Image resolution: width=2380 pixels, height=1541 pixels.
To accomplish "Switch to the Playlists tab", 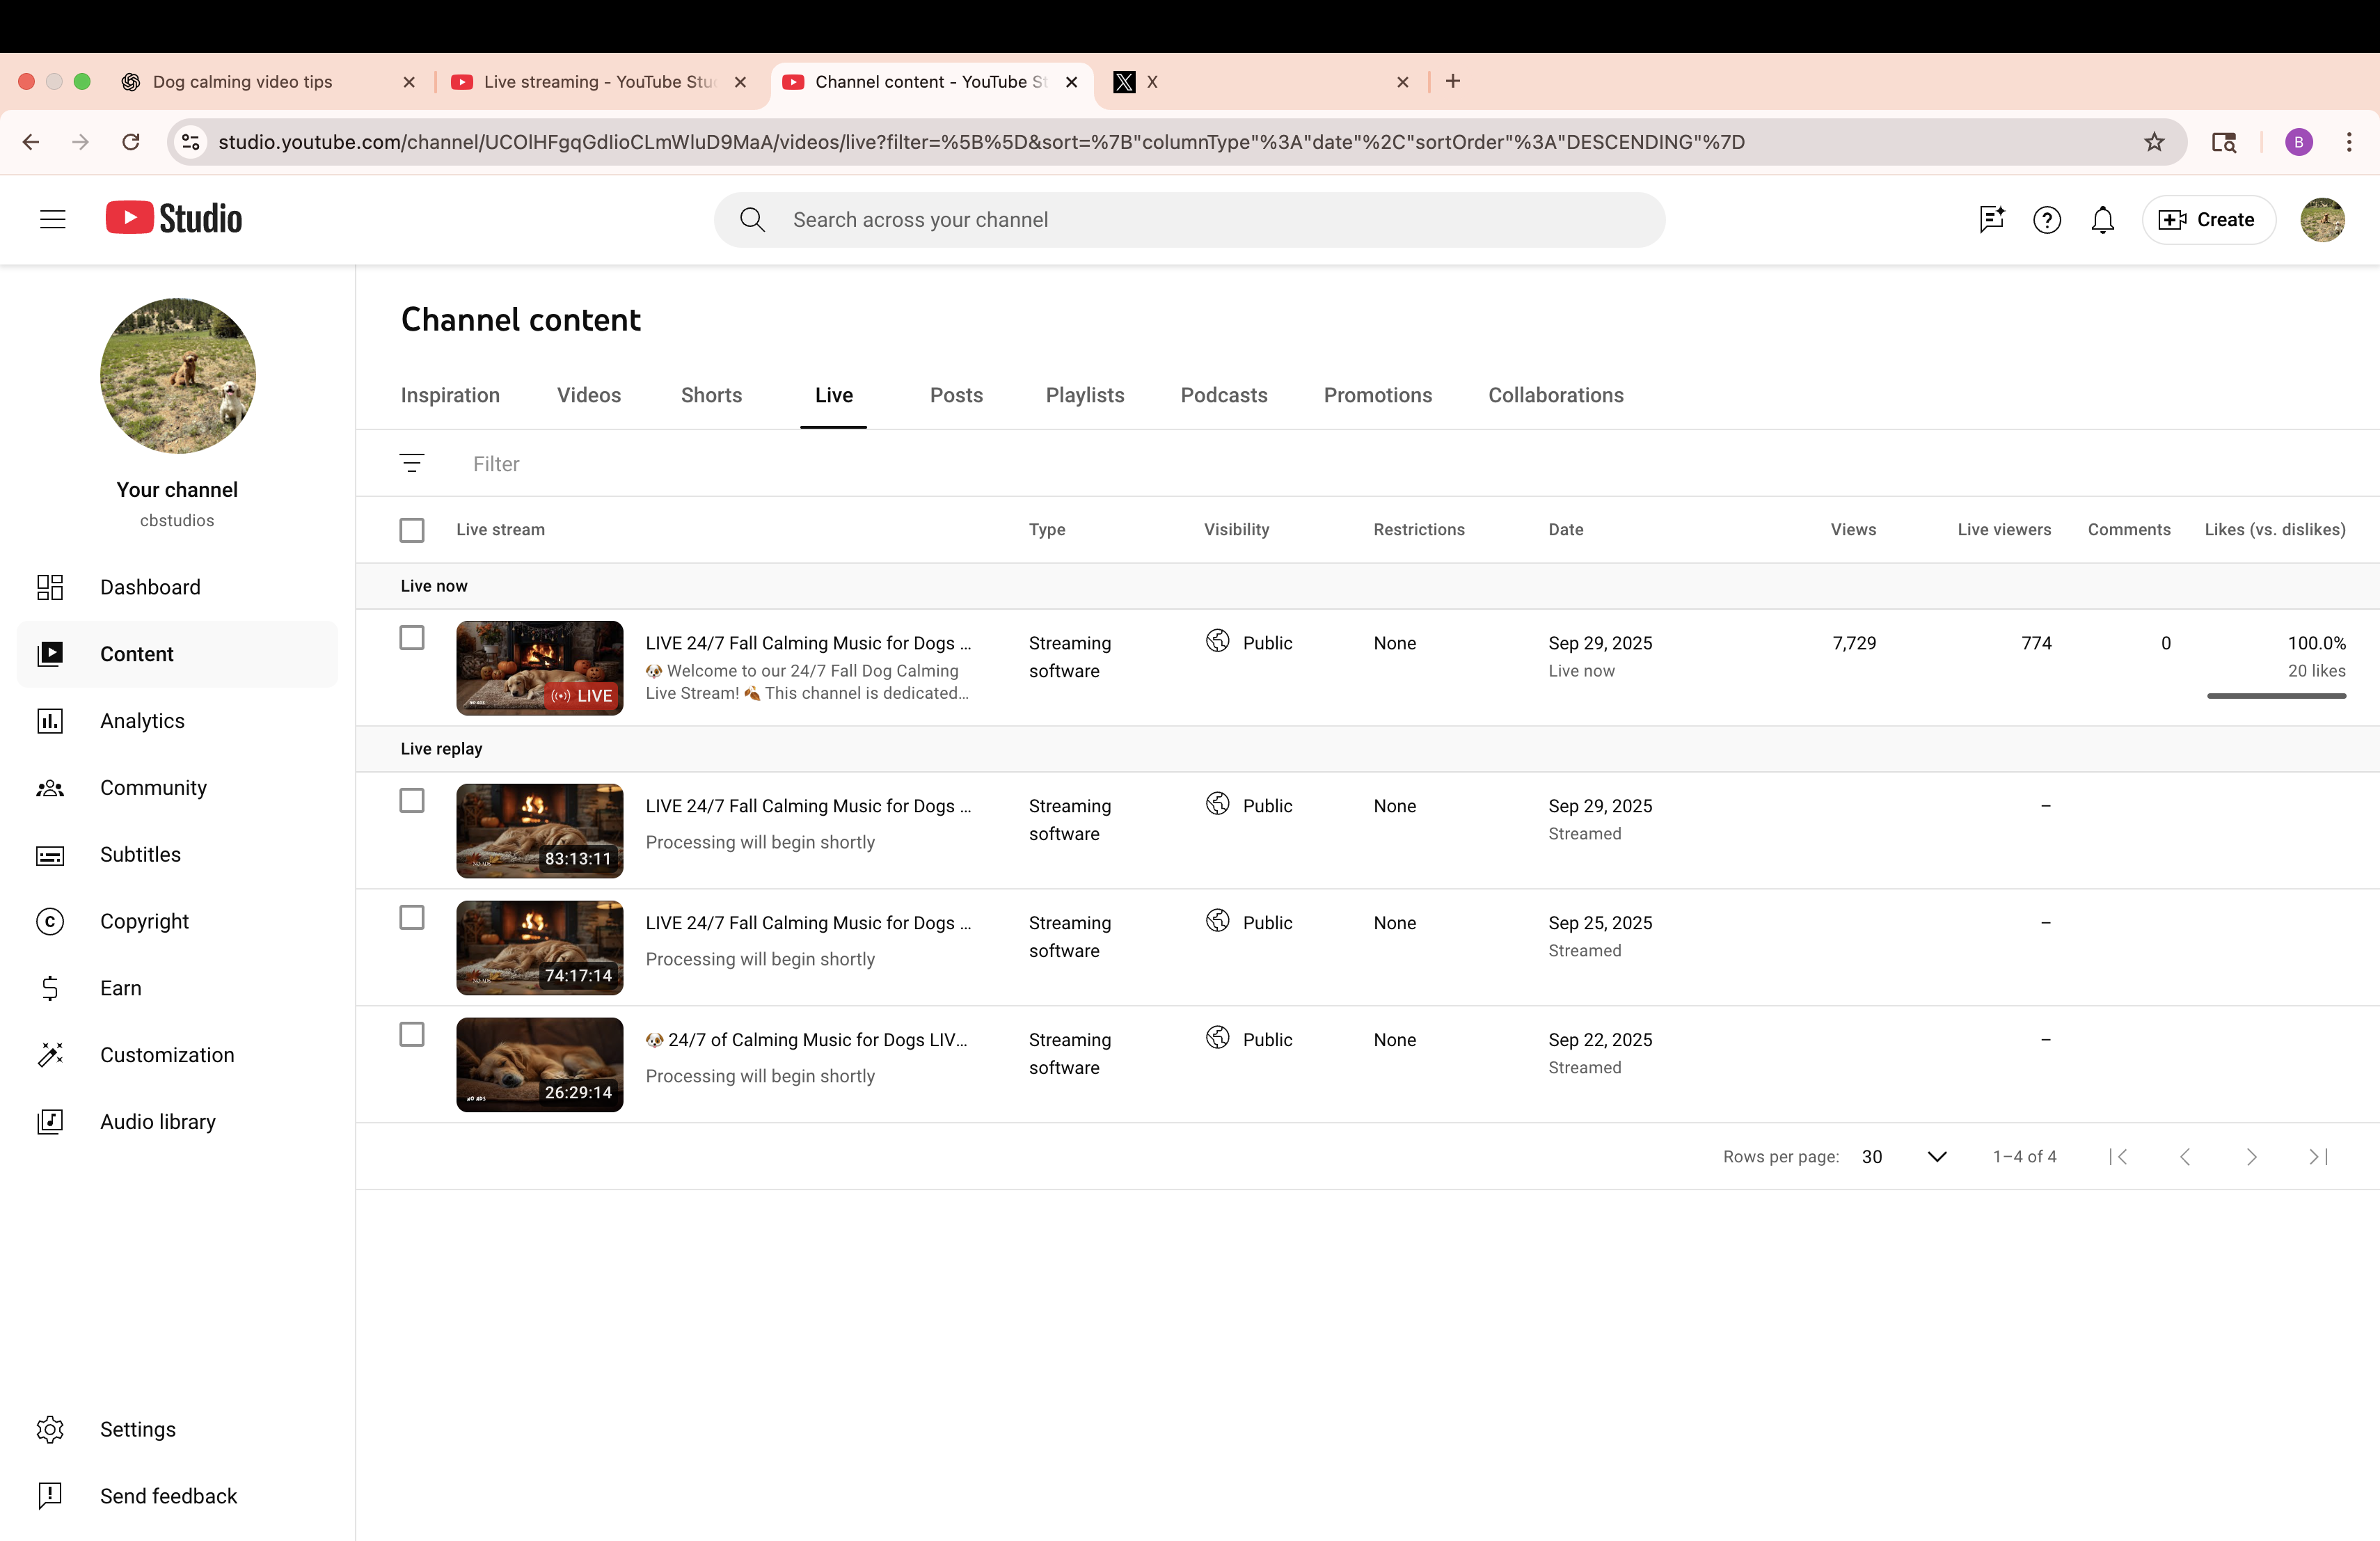I will [1084, 395].
